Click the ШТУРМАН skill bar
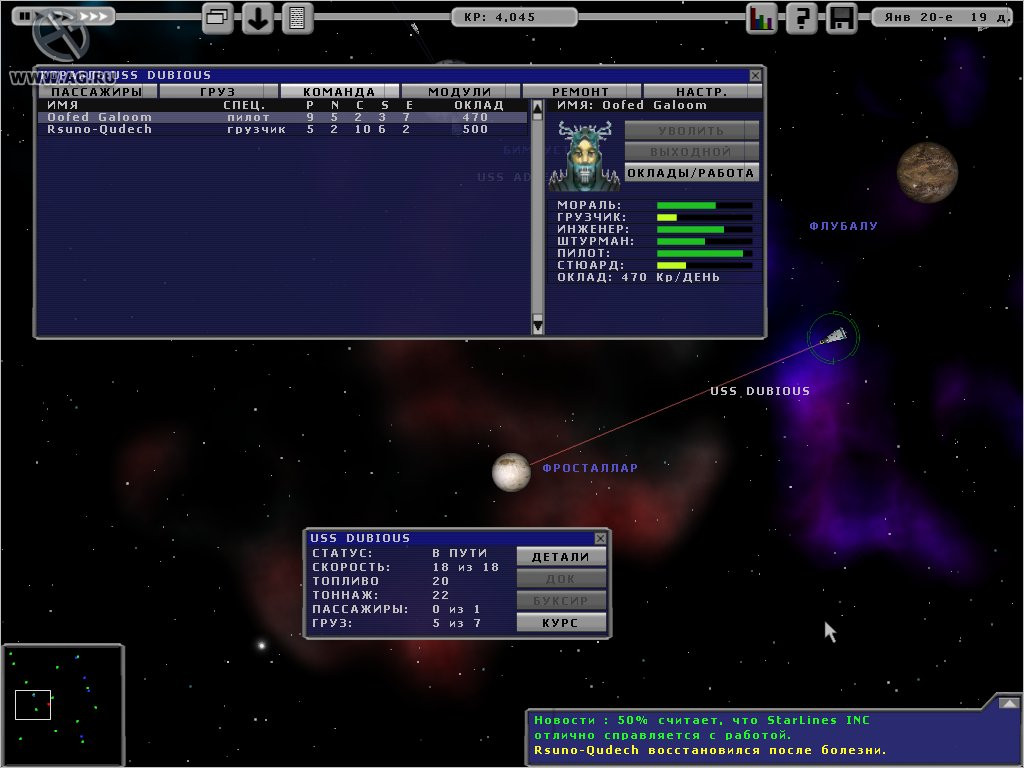Screen dimensions: 1024x768 click(x=705, y=241)
